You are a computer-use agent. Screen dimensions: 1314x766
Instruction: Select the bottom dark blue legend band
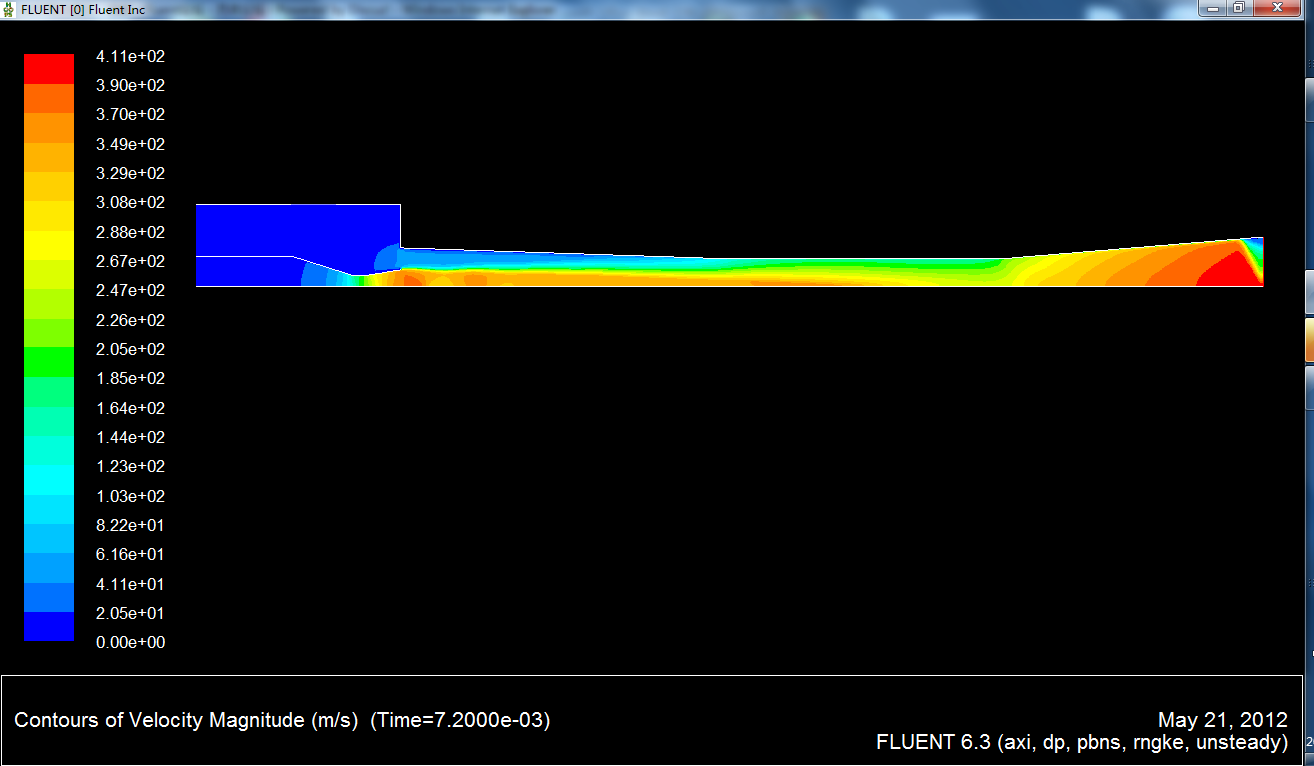[x=48, y=627]
